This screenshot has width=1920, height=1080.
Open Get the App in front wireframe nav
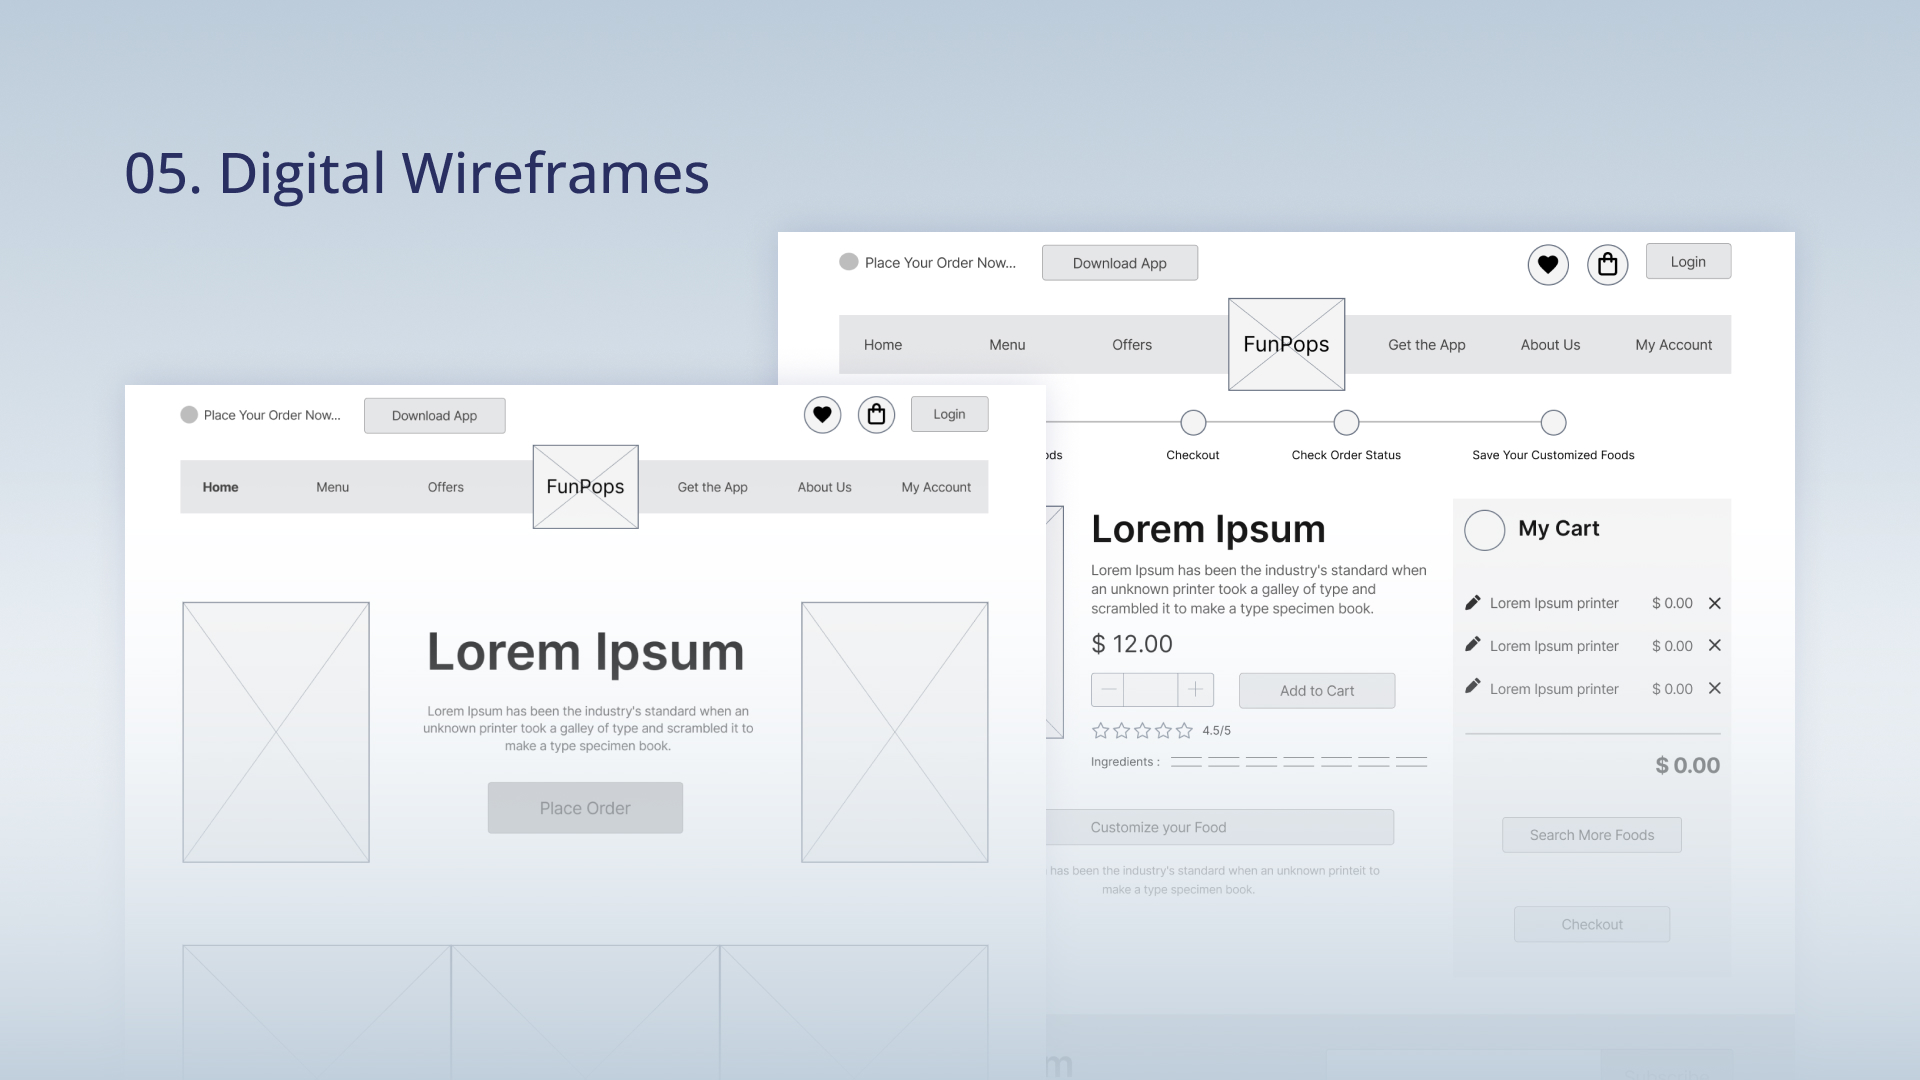(x=713, y=487)
